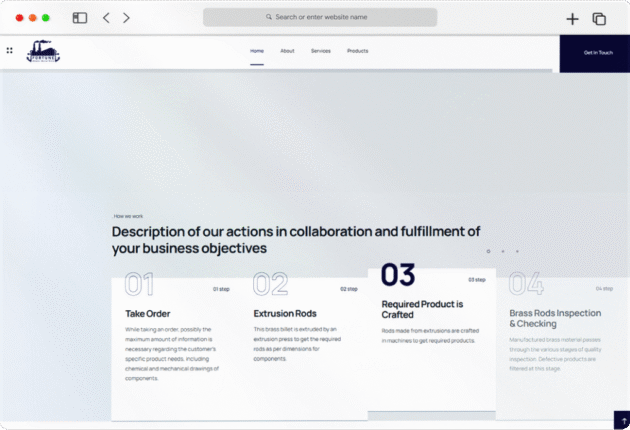Open the dotted grid menu icon
The image size is (630, 430).
[10, 50]
